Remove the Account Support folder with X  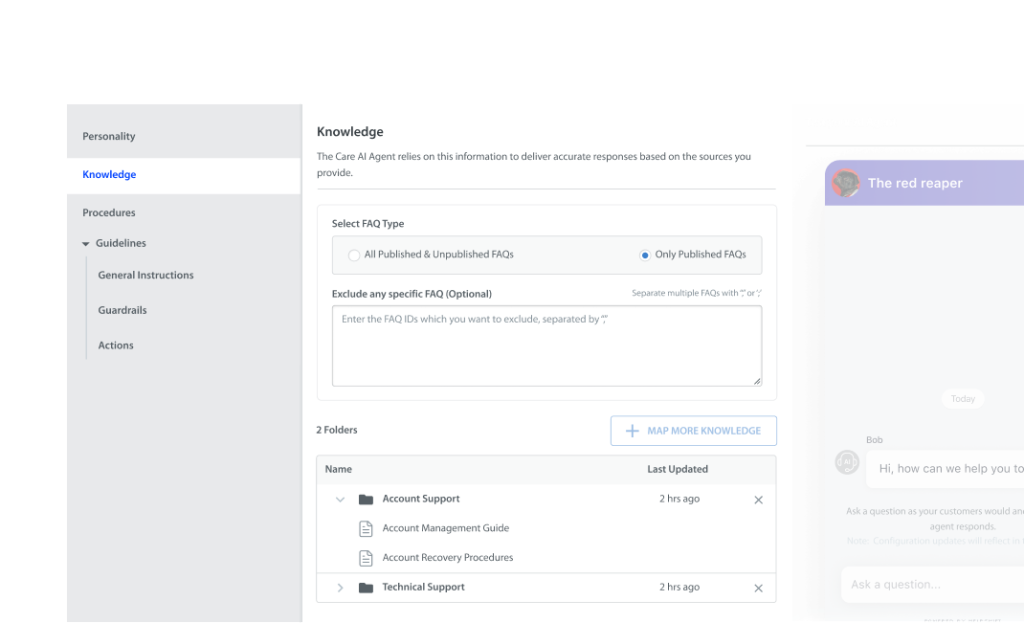pyautogui.click(x=758, y=499)
